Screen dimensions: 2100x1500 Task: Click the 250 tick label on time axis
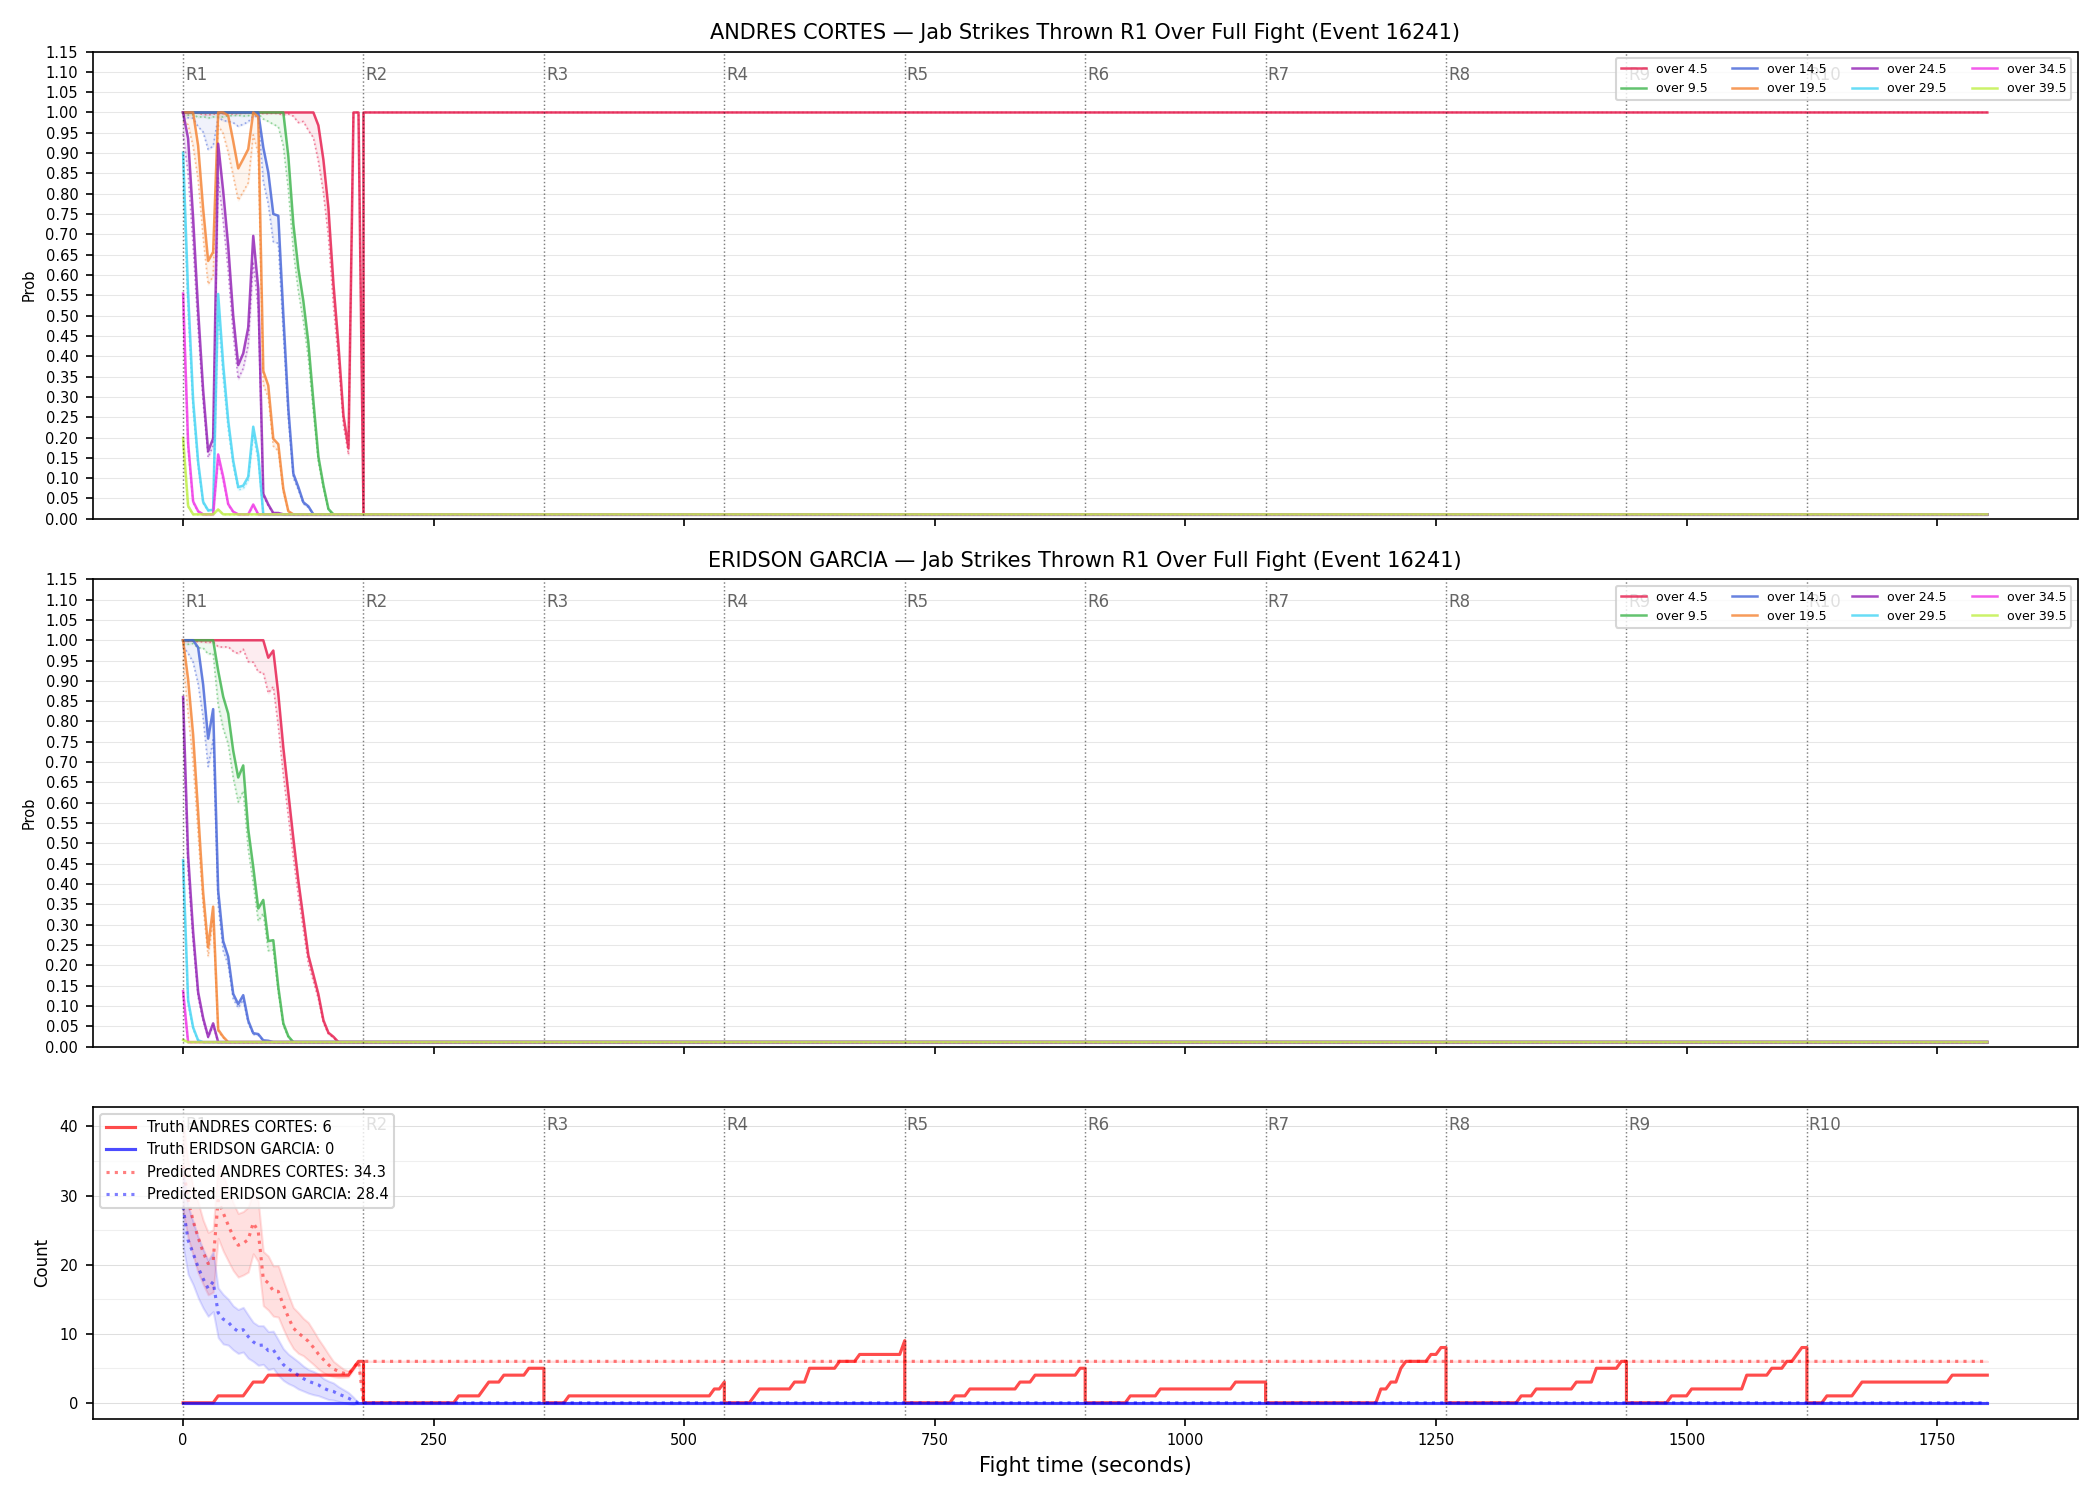pos(433,1440)
